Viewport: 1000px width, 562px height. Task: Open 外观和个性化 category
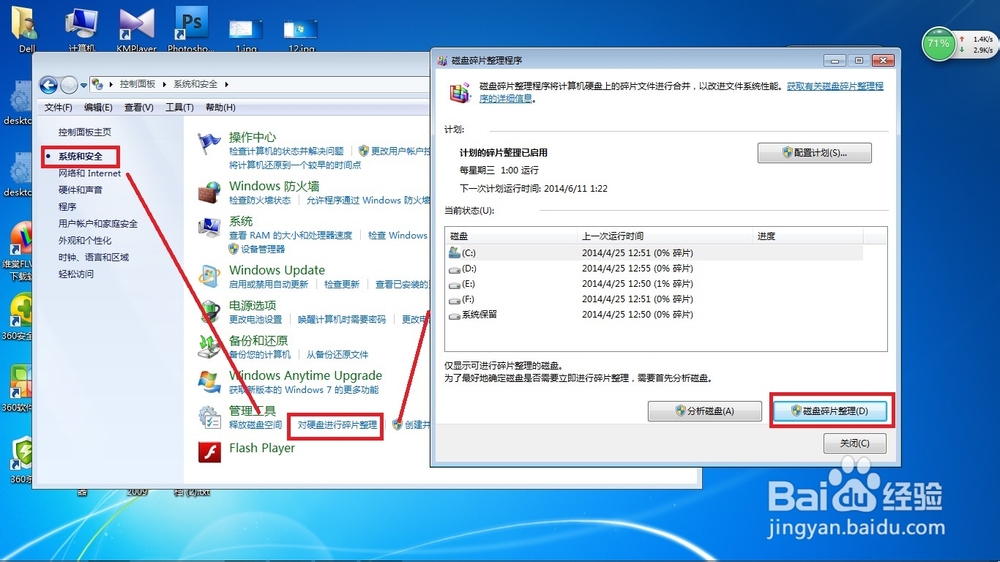pos(85,240)
